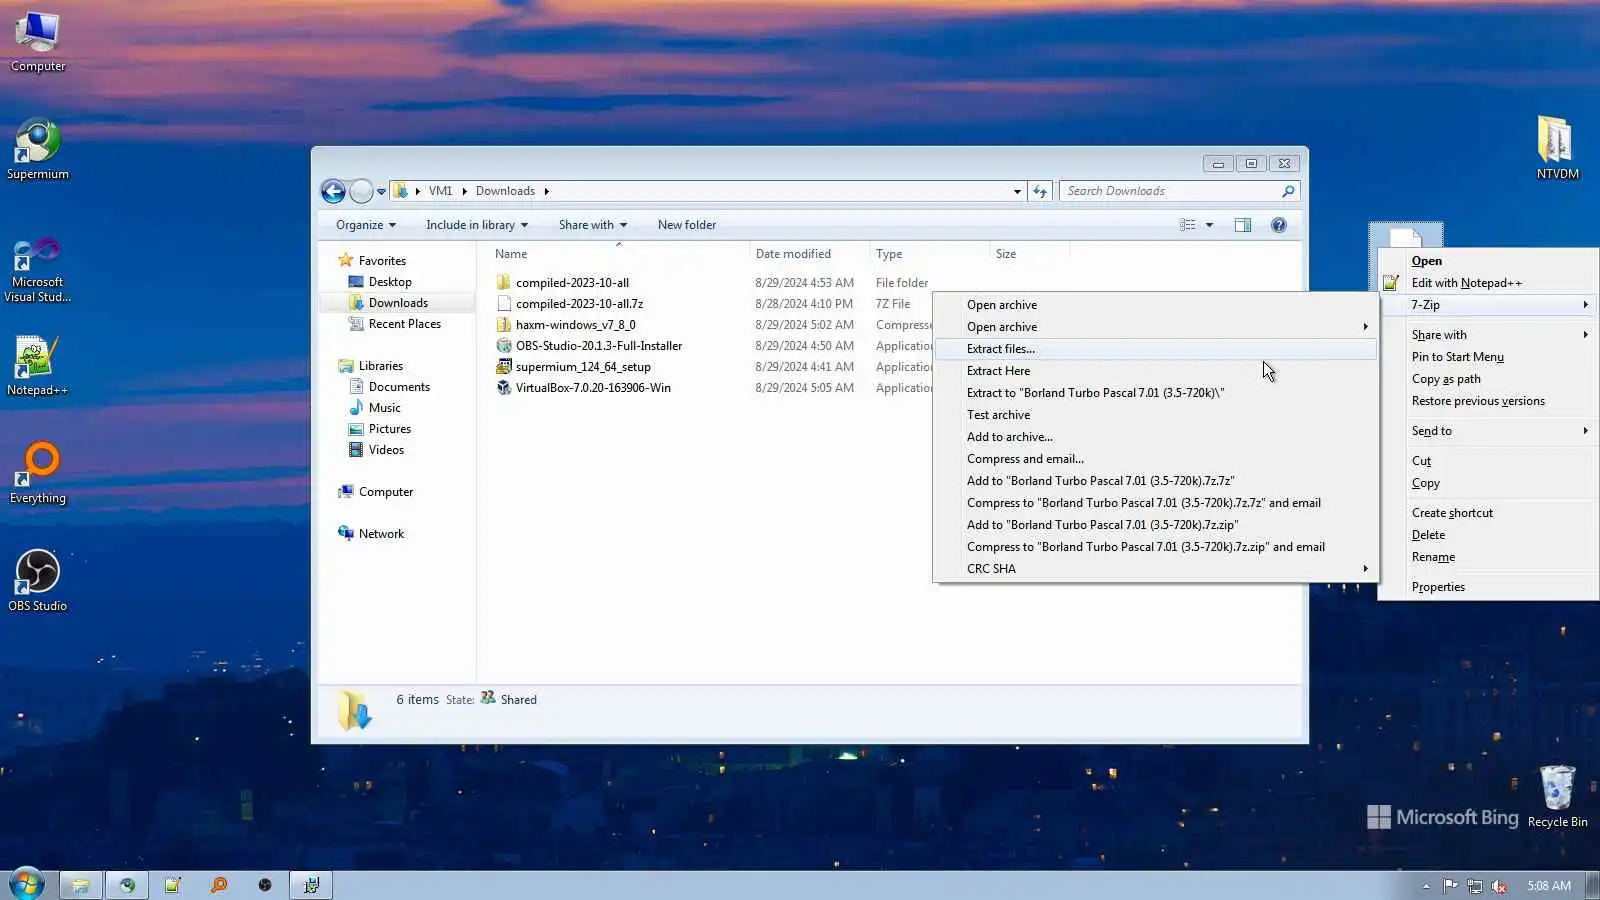Launch OBS Studio from the taskbar
Screen dimensions: 1600x900
coord(265,885)
